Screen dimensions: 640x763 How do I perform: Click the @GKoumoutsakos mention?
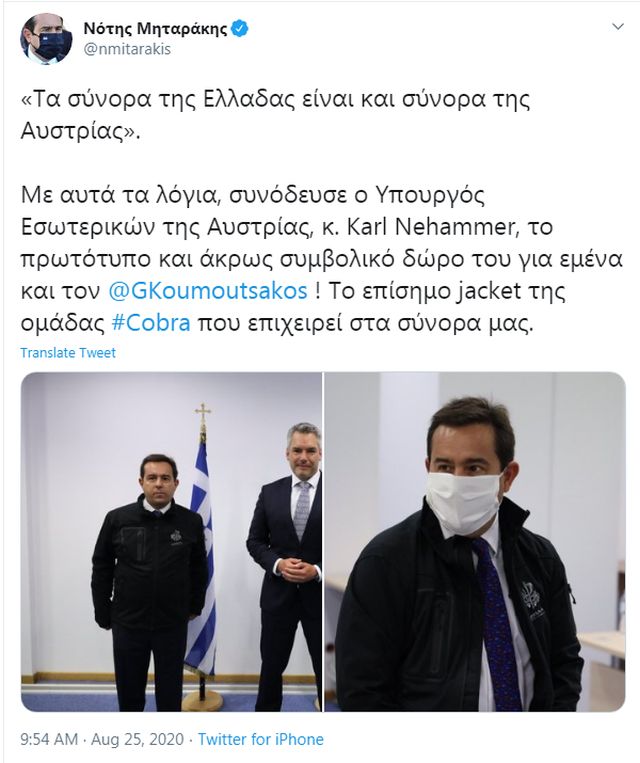pyautogui.click(x=208, y=291)
